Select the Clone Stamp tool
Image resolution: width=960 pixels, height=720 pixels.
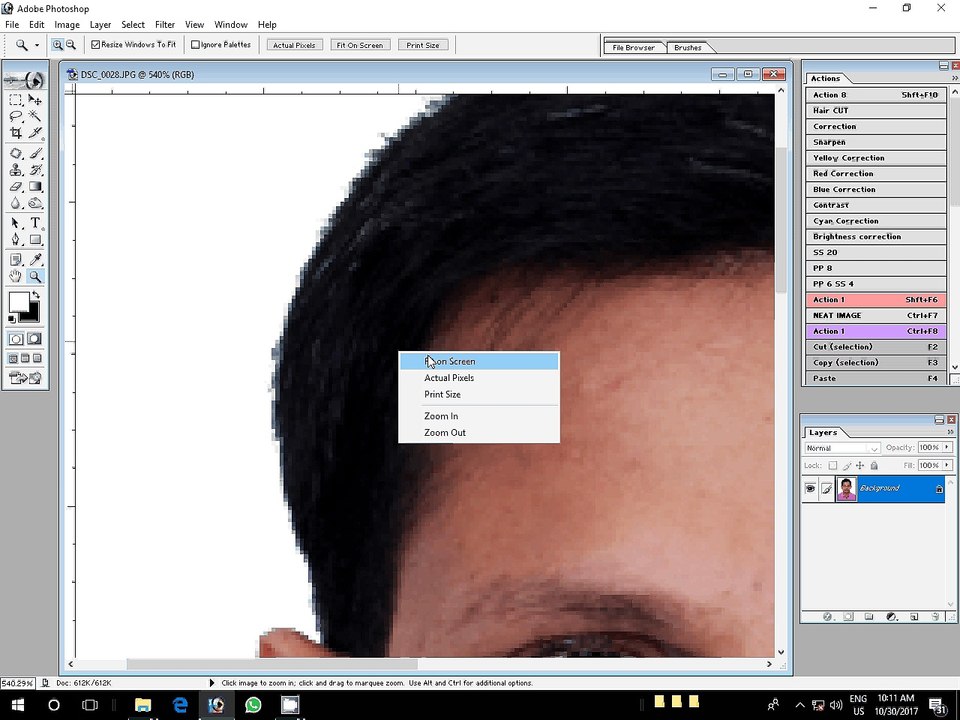[x=16, y=170]
